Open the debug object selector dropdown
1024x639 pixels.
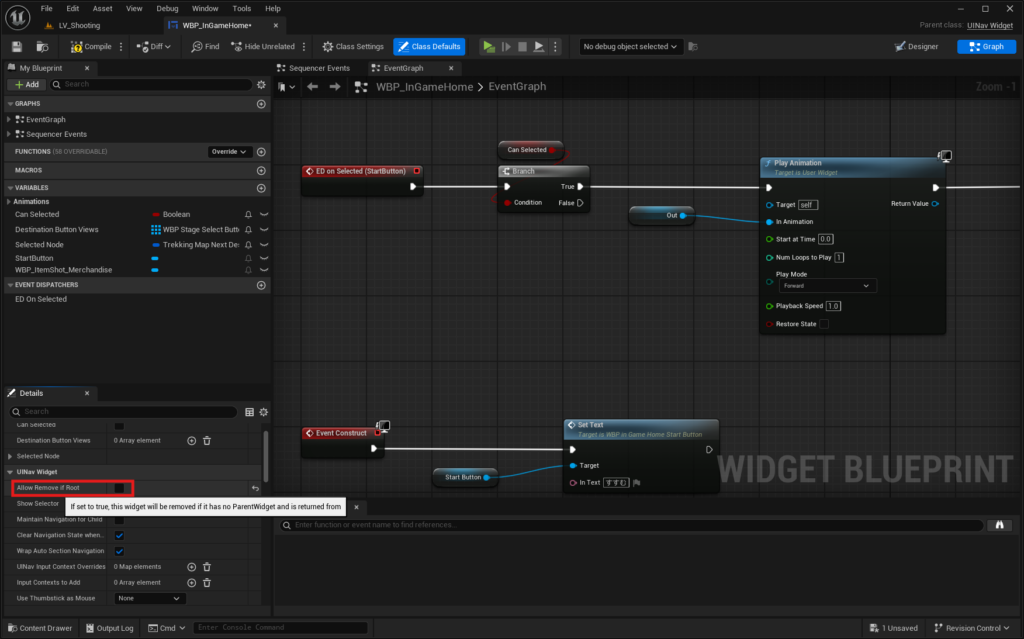coord(631,46)
